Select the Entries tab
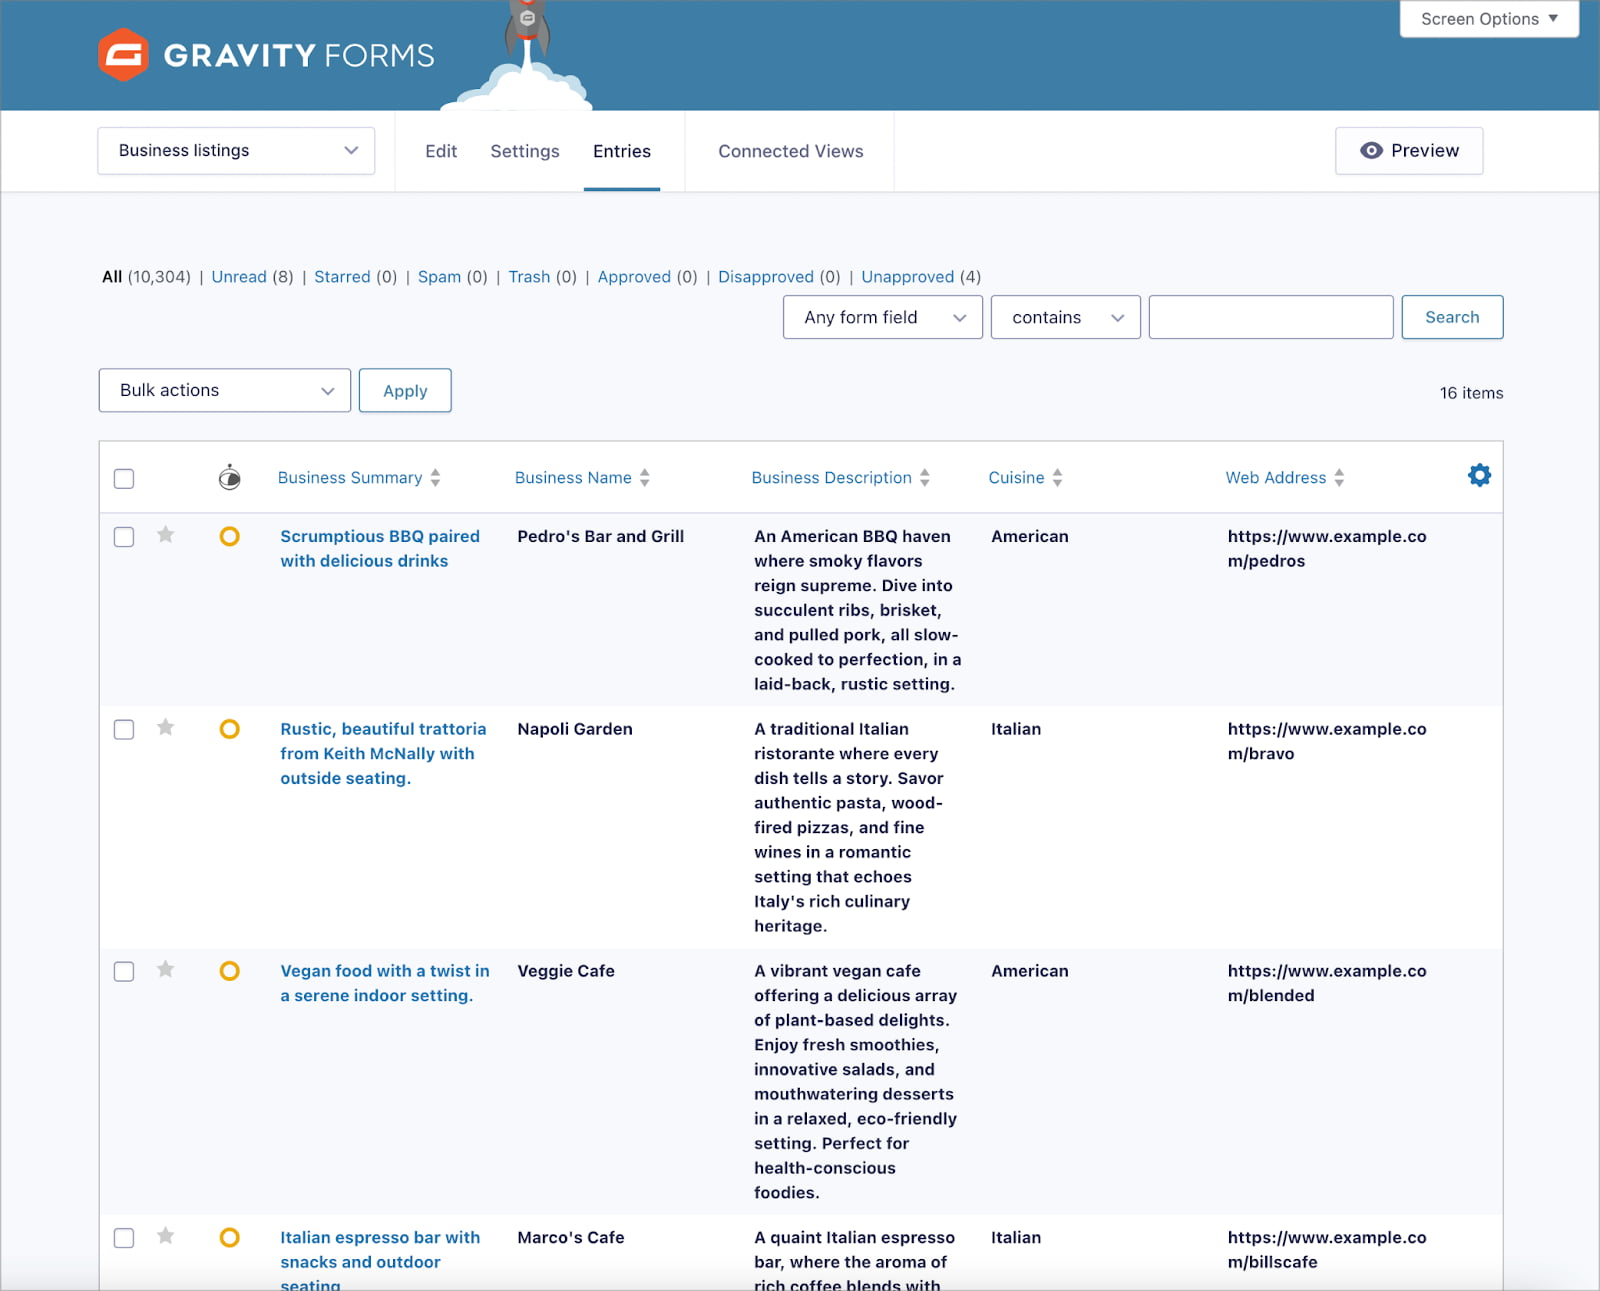Image resolution: width=1600 pixels, height=1291 pixels. click(622, 151)
